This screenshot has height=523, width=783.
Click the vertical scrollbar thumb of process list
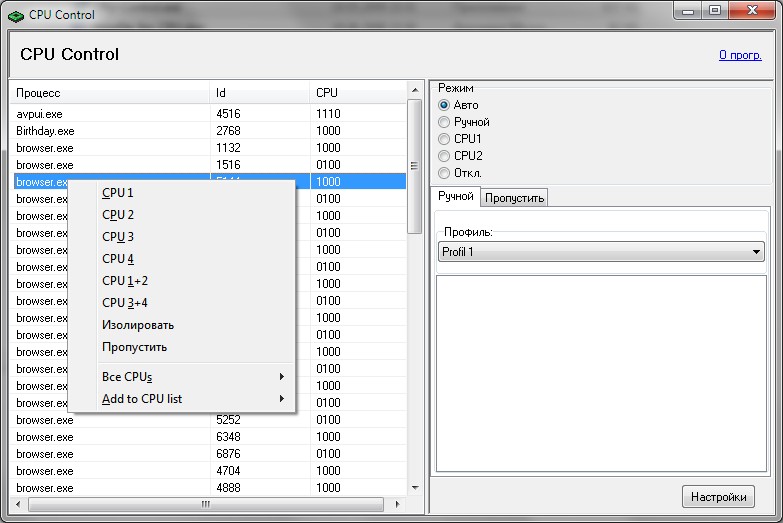point(414,166)
